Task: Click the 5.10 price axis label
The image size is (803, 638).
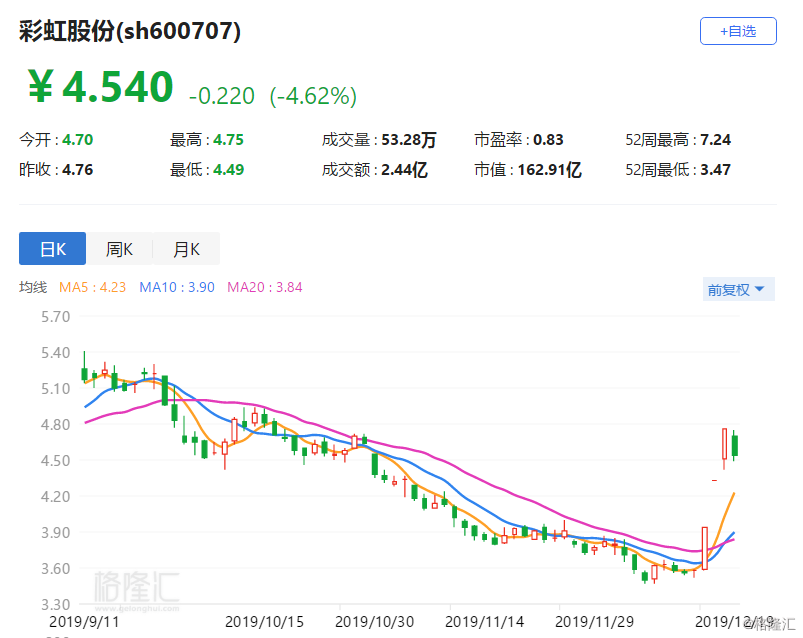Action: [55, 389]
